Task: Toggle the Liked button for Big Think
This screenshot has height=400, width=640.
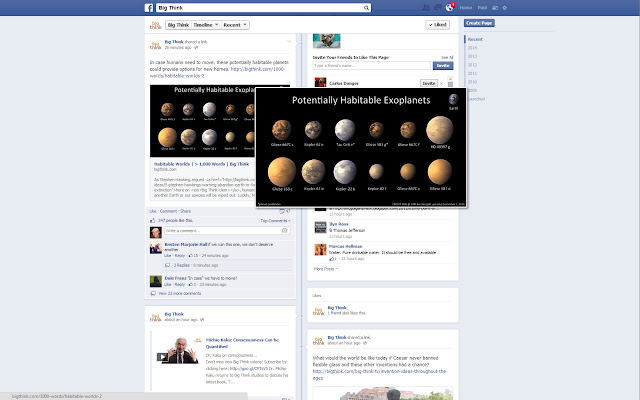Action: 438,25
